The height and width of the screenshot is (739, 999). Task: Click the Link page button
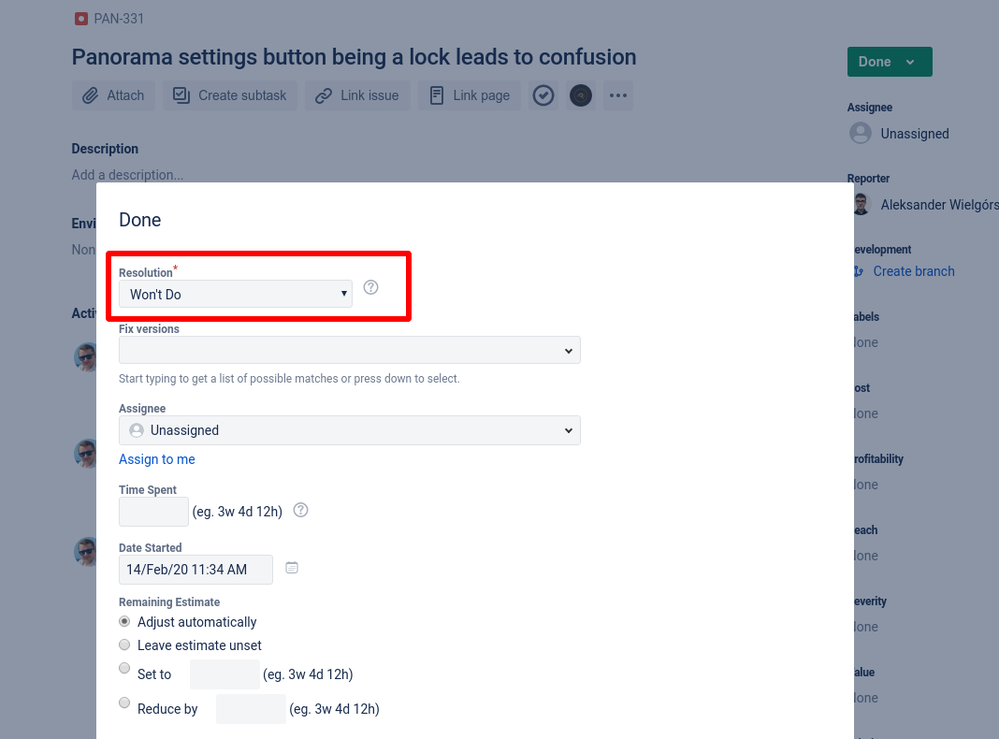pyautogui.click(x=470, y=96)
